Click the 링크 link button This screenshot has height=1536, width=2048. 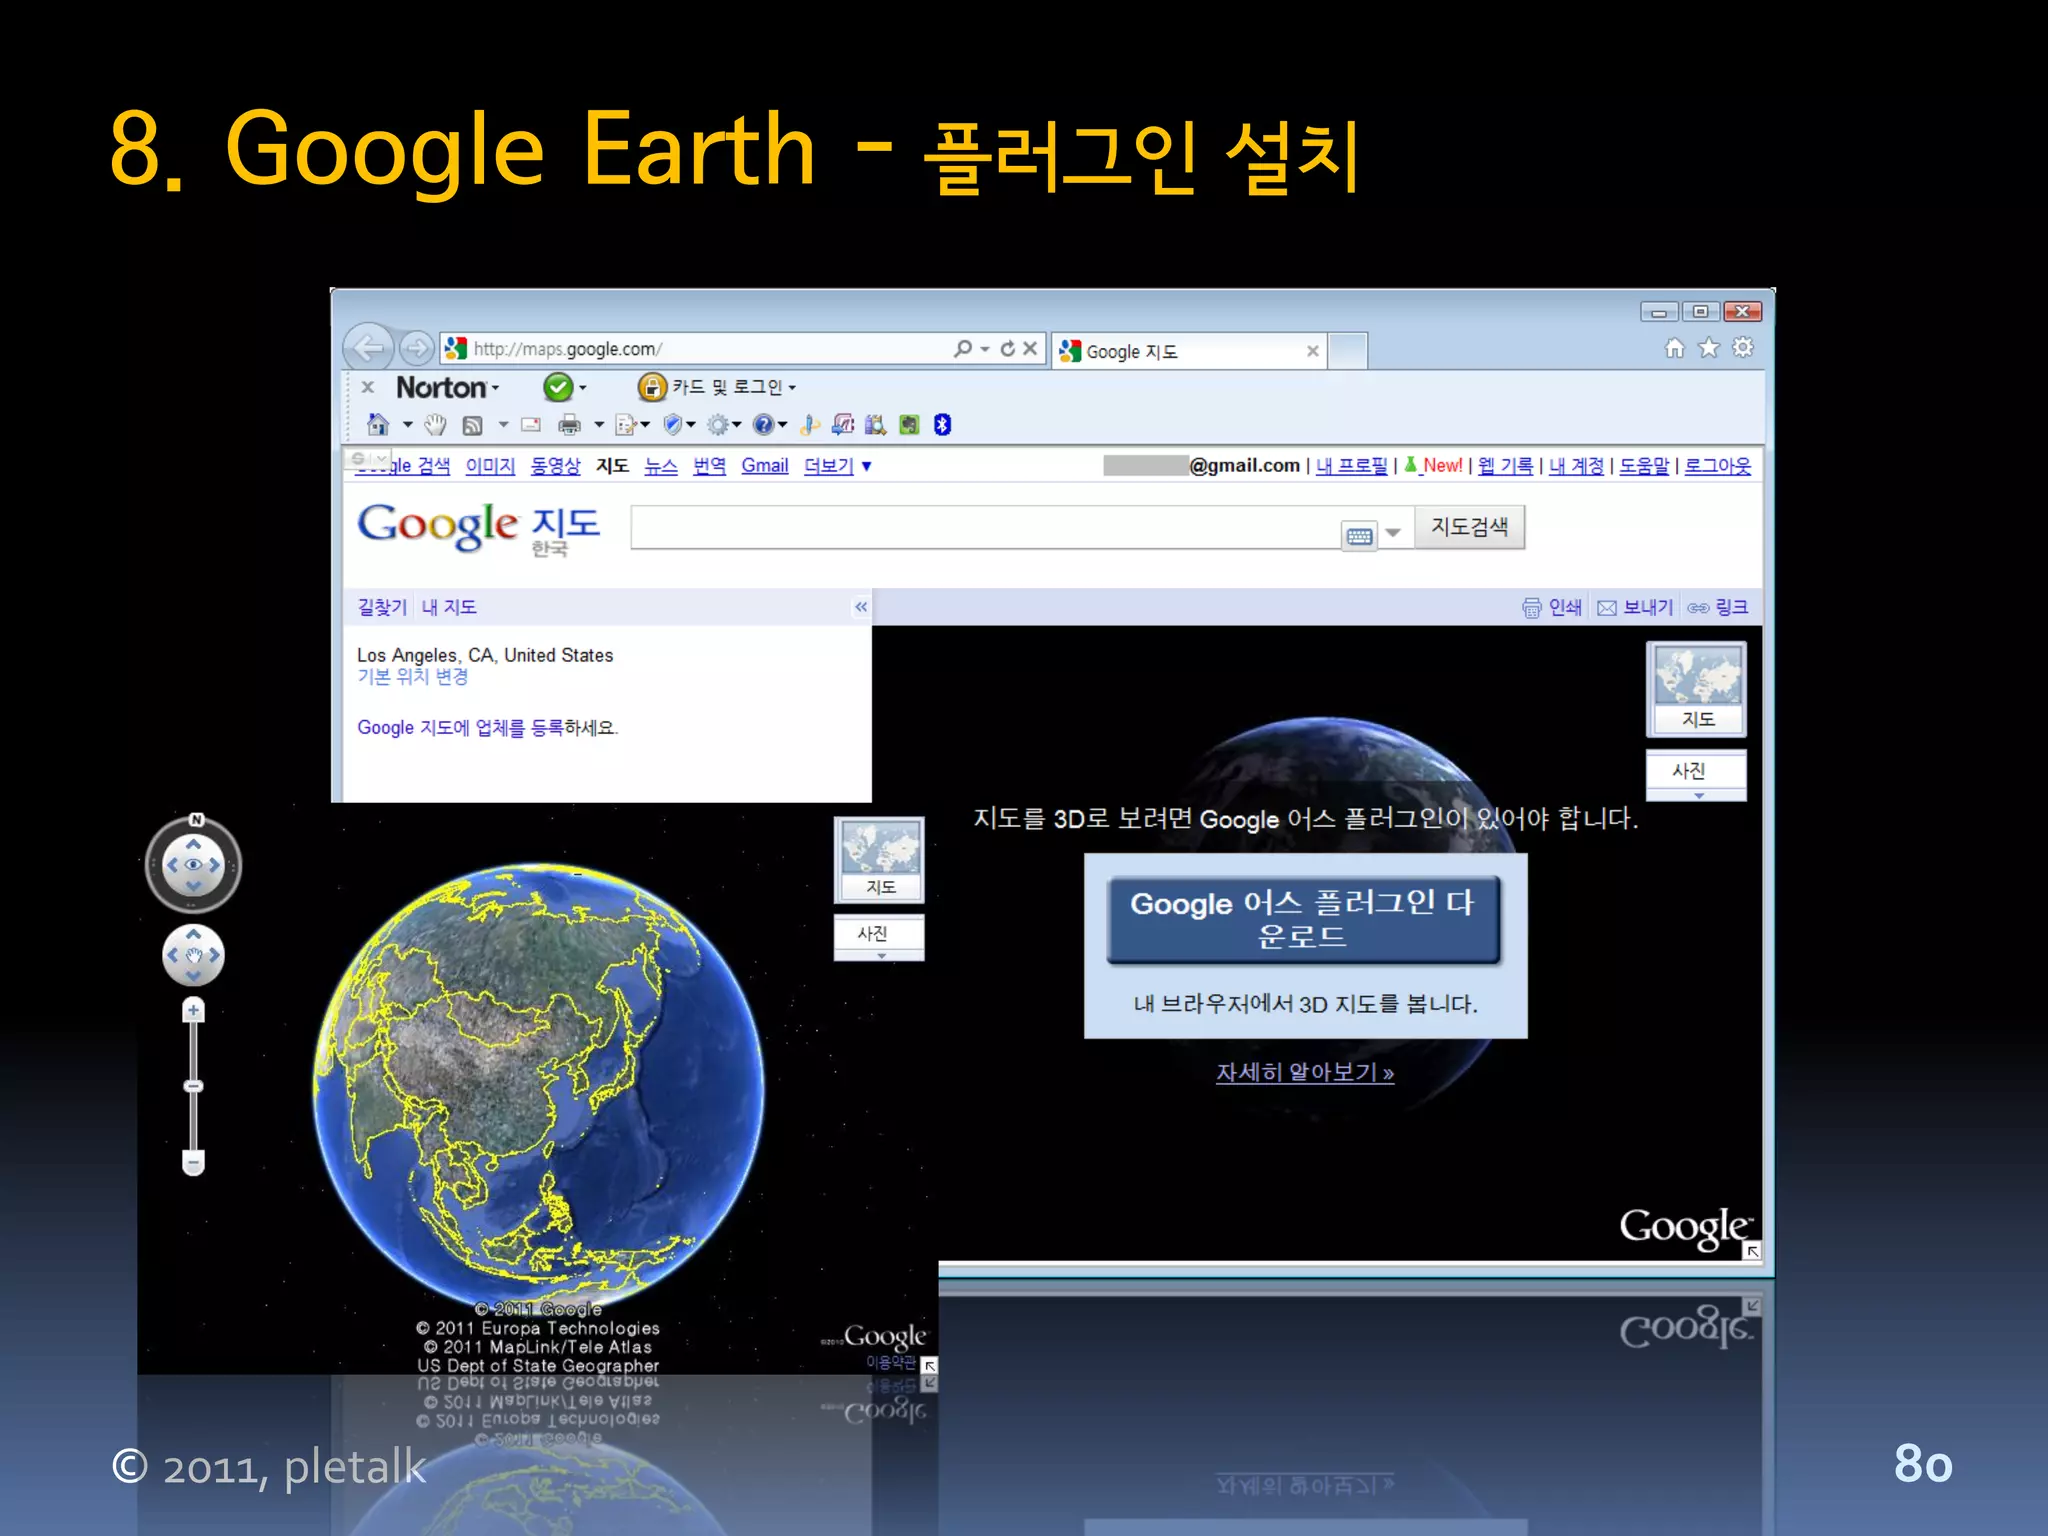1718,607
